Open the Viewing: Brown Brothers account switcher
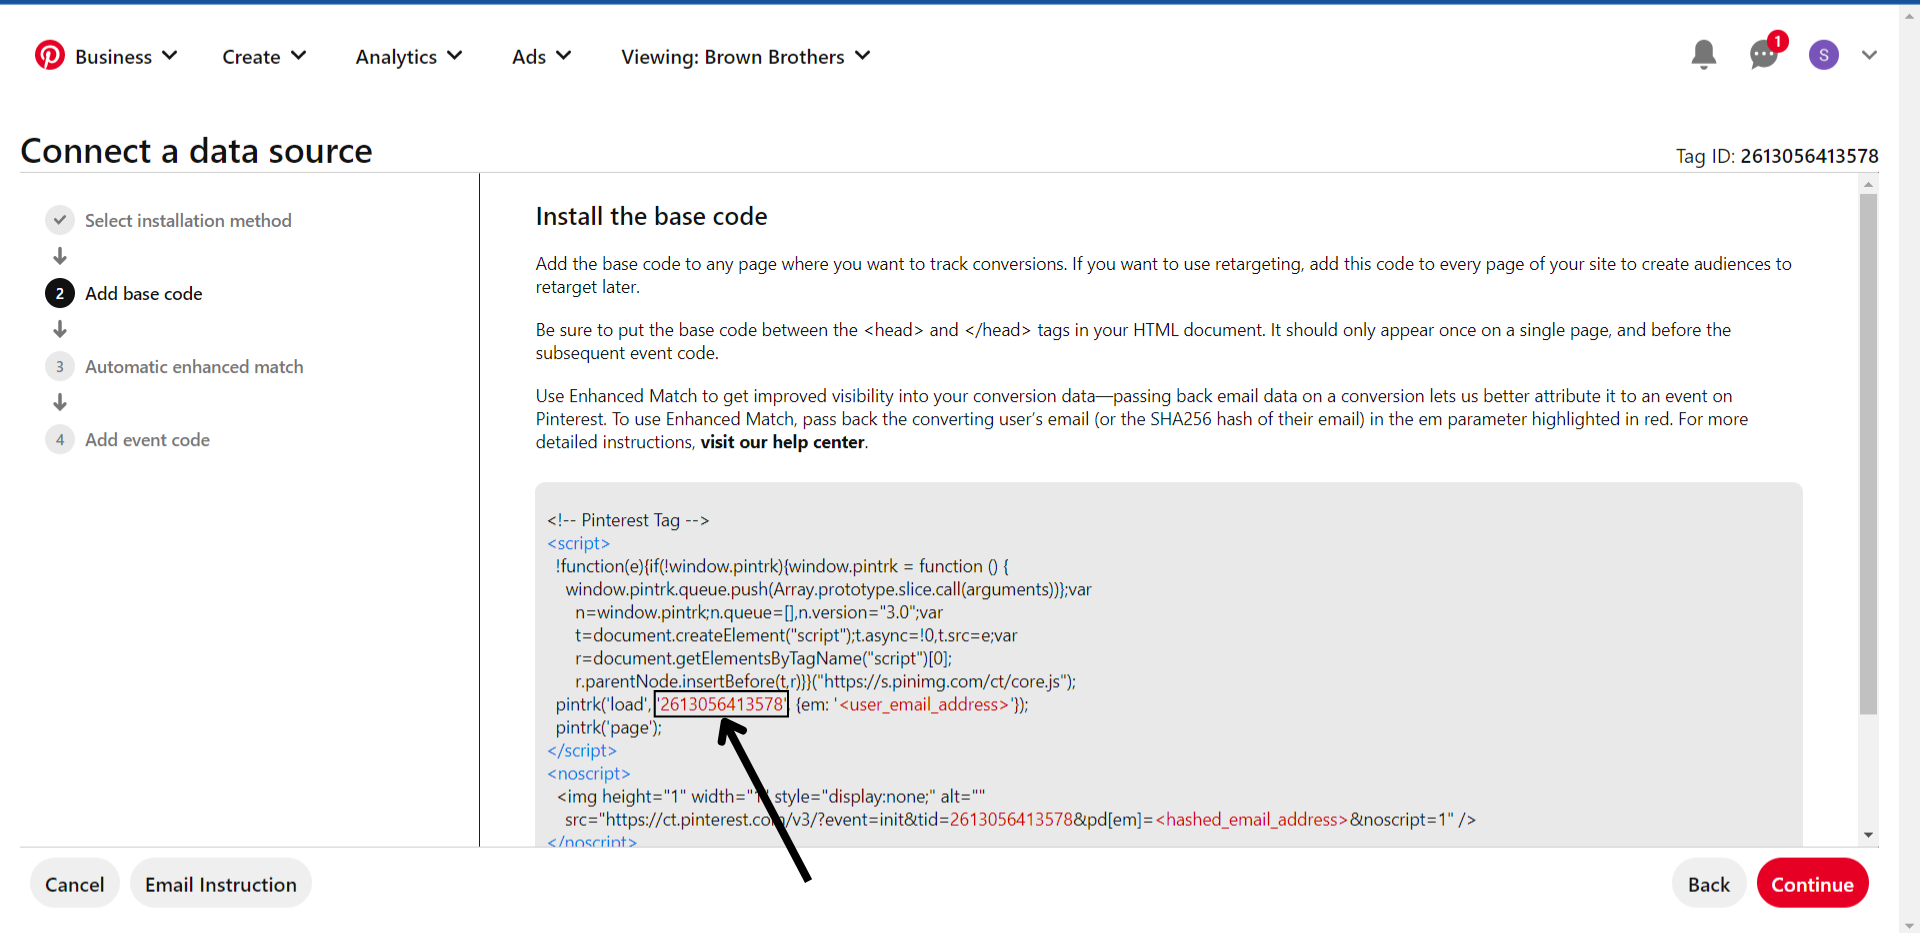Screen dimensions: 1920x933 pyautogui.click(x=745, y=57)
